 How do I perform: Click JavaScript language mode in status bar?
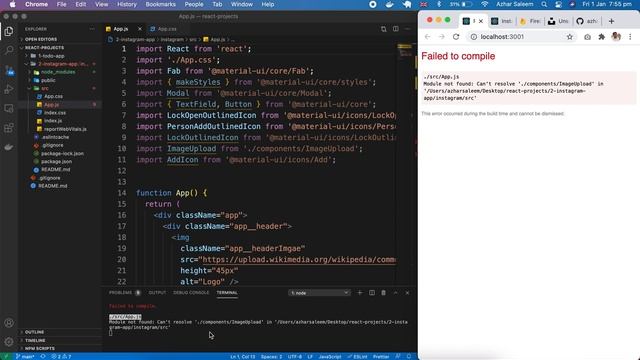(x=330, y=357)
